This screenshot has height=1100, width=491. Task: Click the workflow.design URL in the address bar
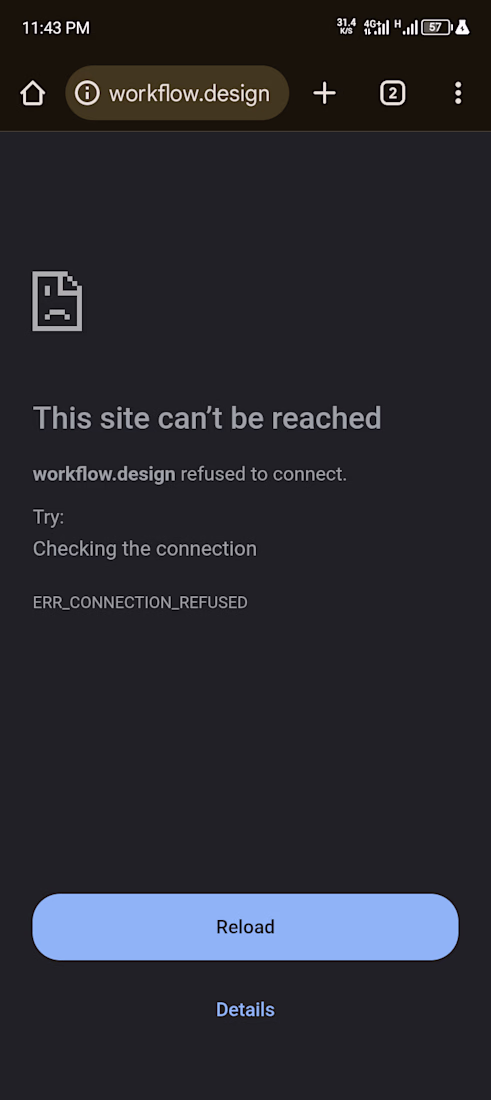(189, 93)
